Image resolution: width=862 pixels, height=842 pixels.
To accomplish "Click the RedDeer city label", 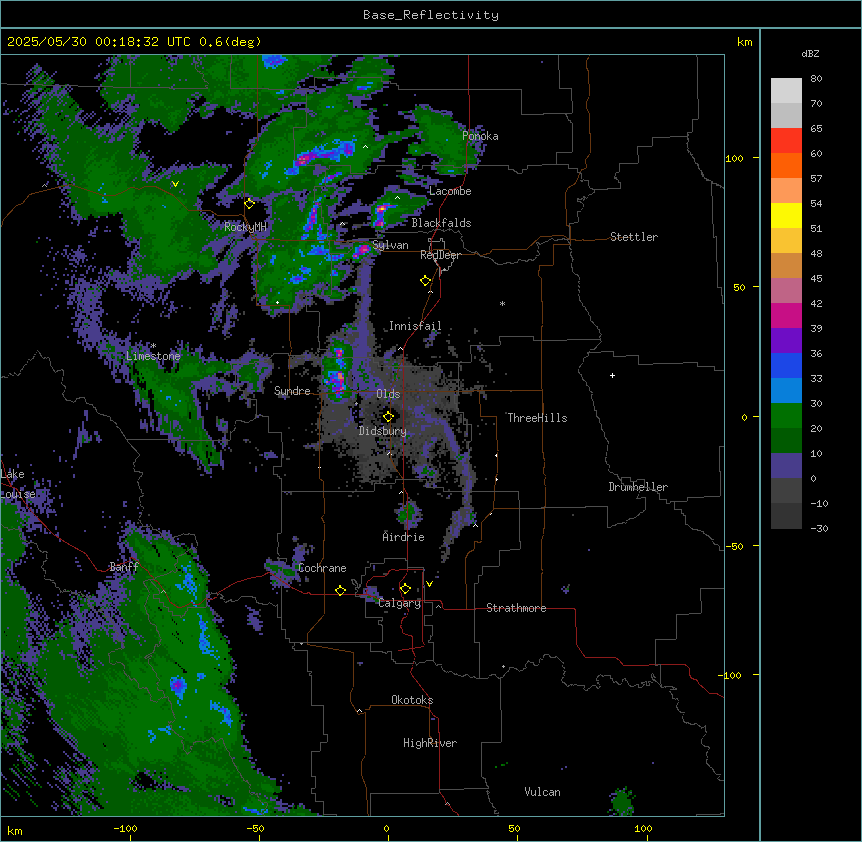I will pyautogui.click(x=440, y=255).
